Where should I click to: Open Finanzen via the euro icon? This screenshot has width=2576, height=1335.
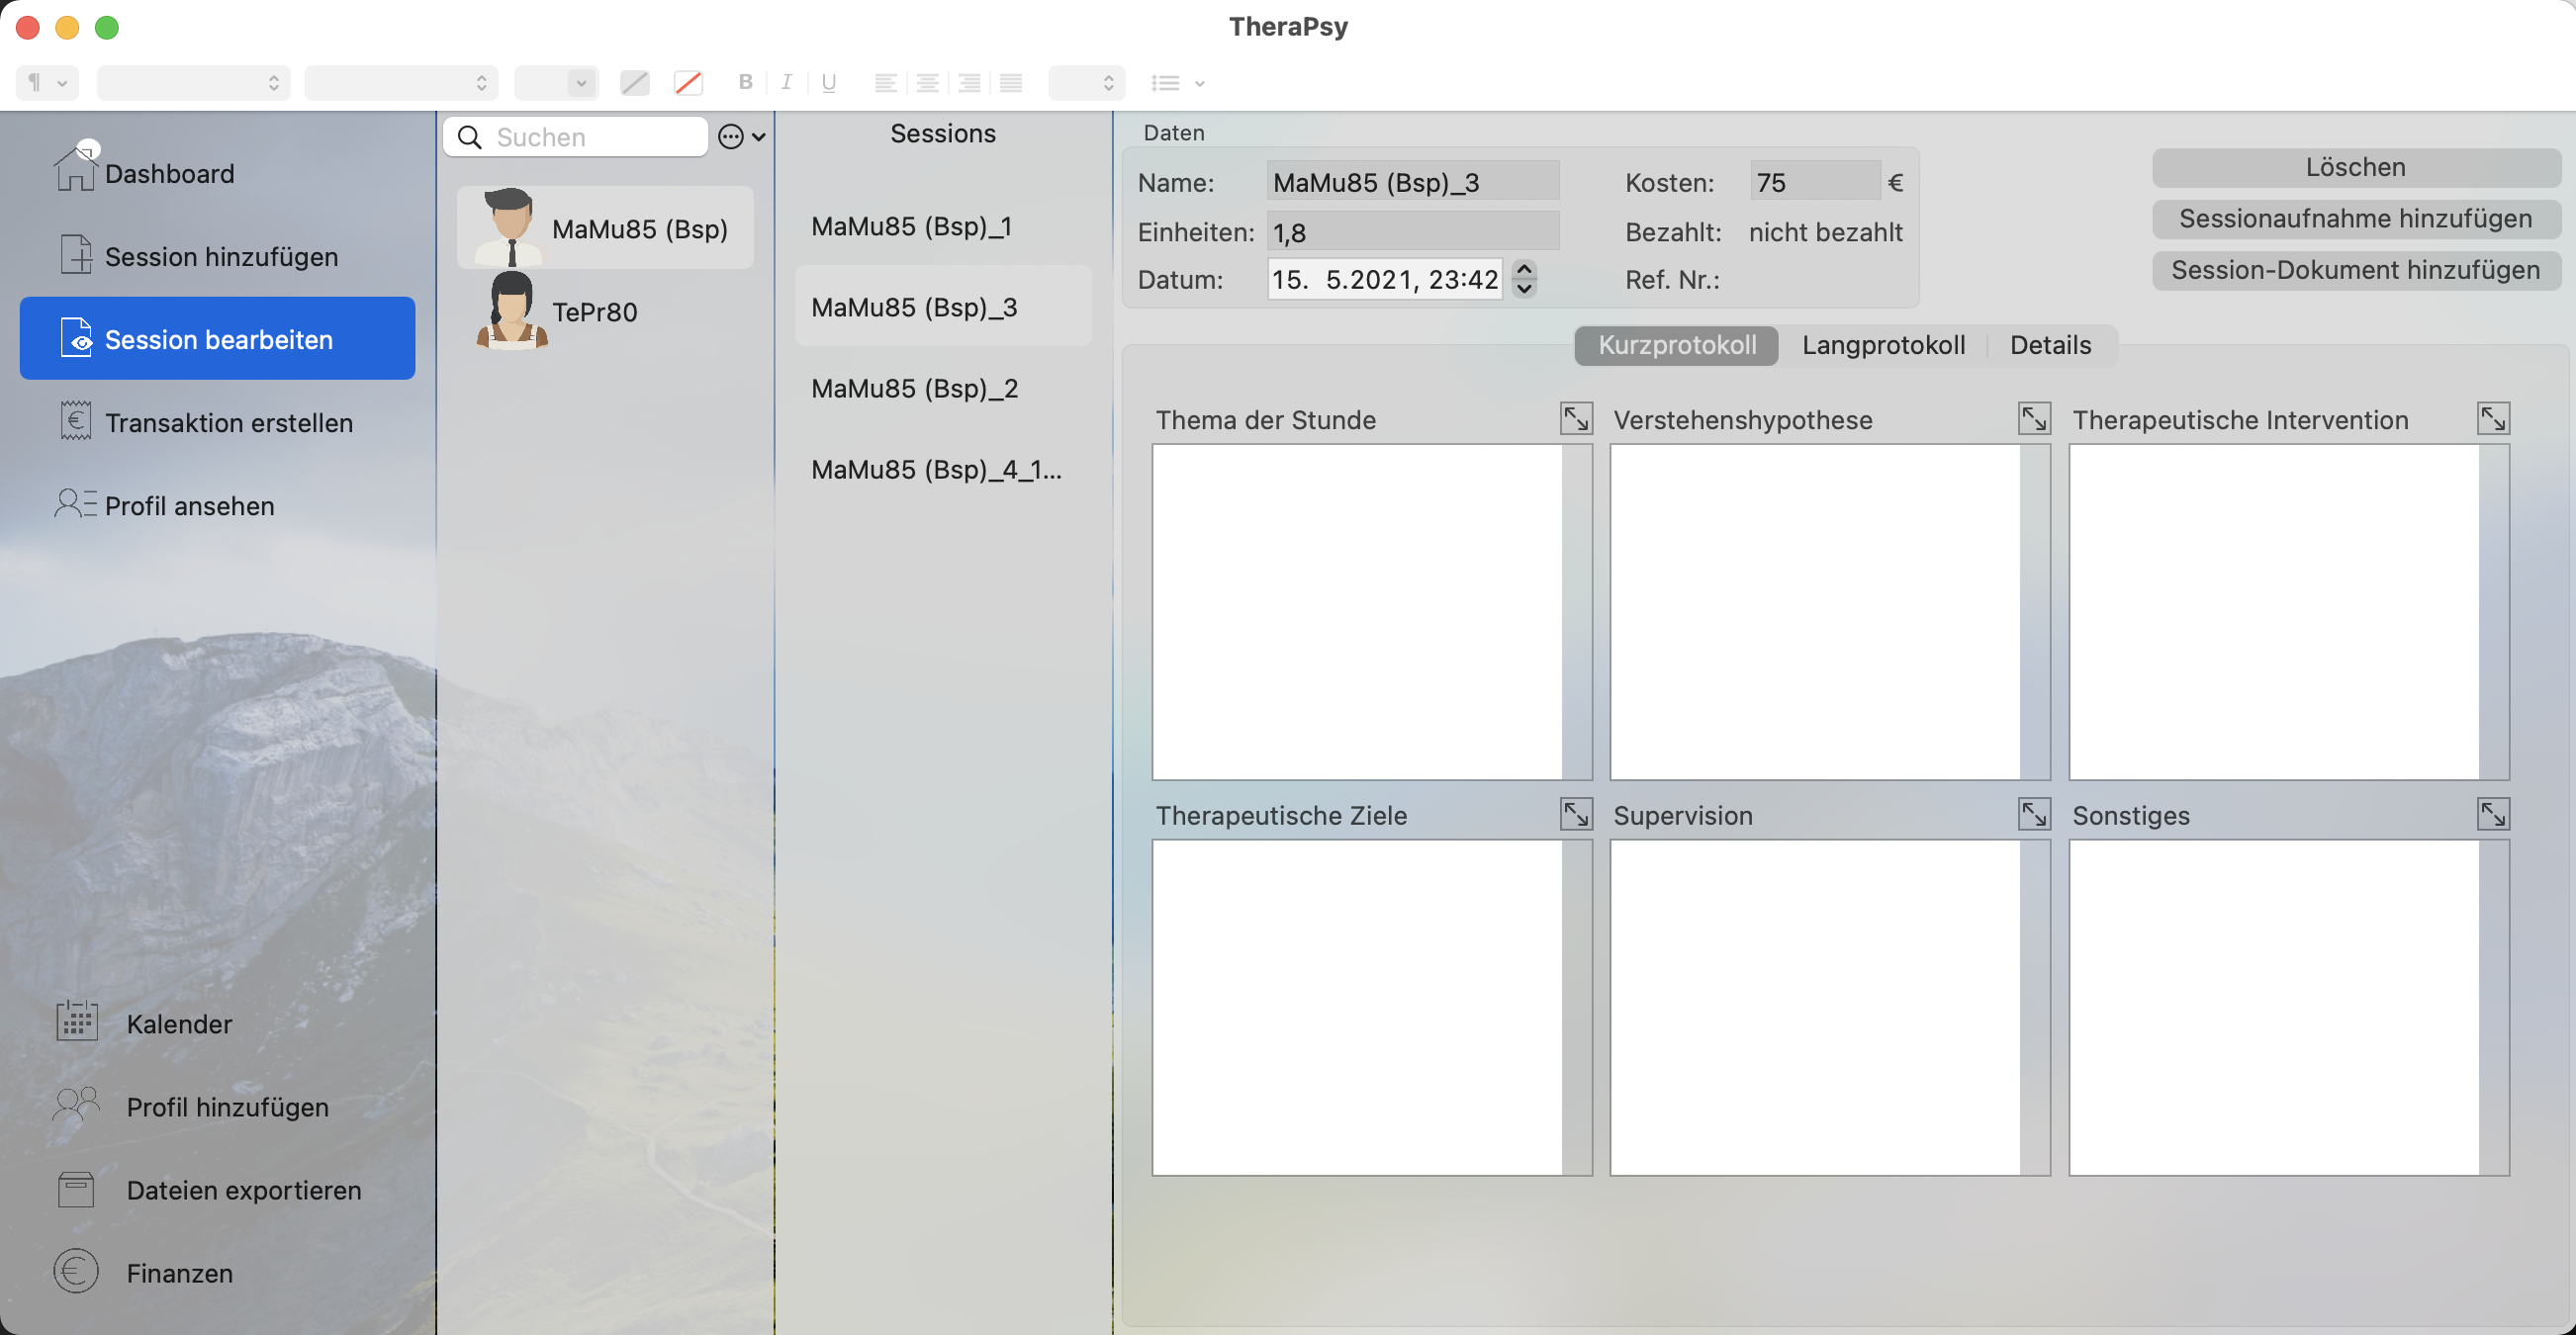coord(76,1271)
